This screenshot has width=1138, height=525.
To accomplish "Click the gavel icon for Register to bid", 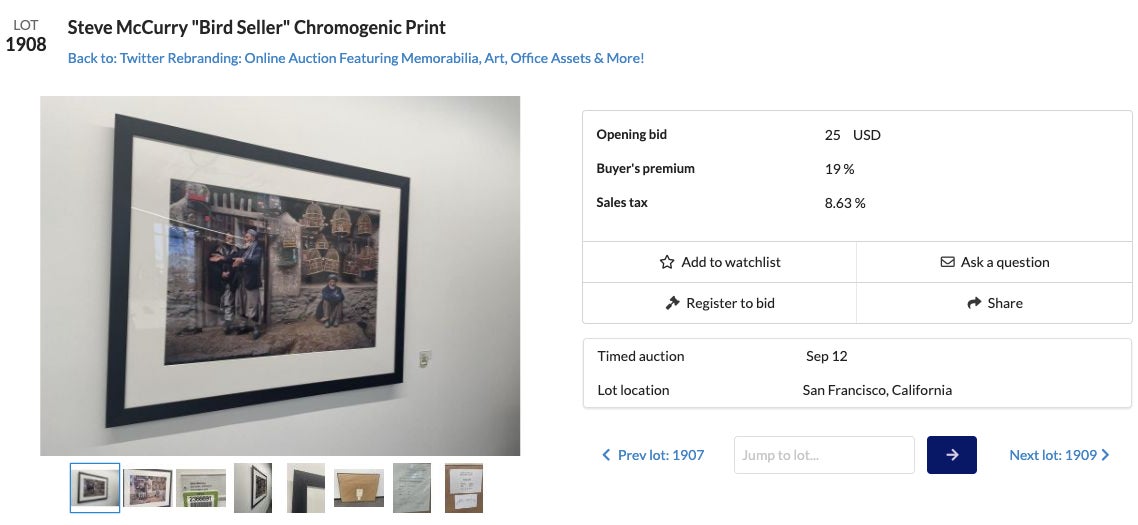I will coord(672,303).
